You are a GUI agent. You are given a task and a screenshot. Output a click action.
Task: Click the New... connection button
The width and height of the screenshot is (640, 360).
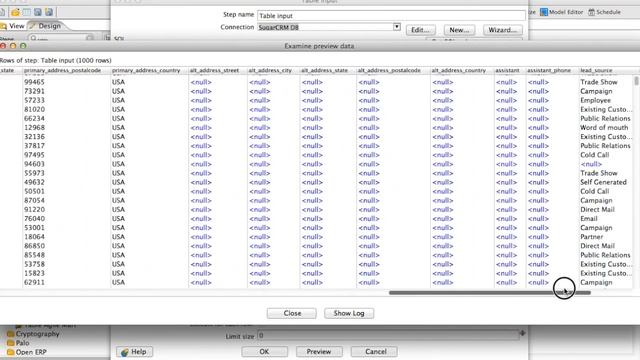click(459, 30)
